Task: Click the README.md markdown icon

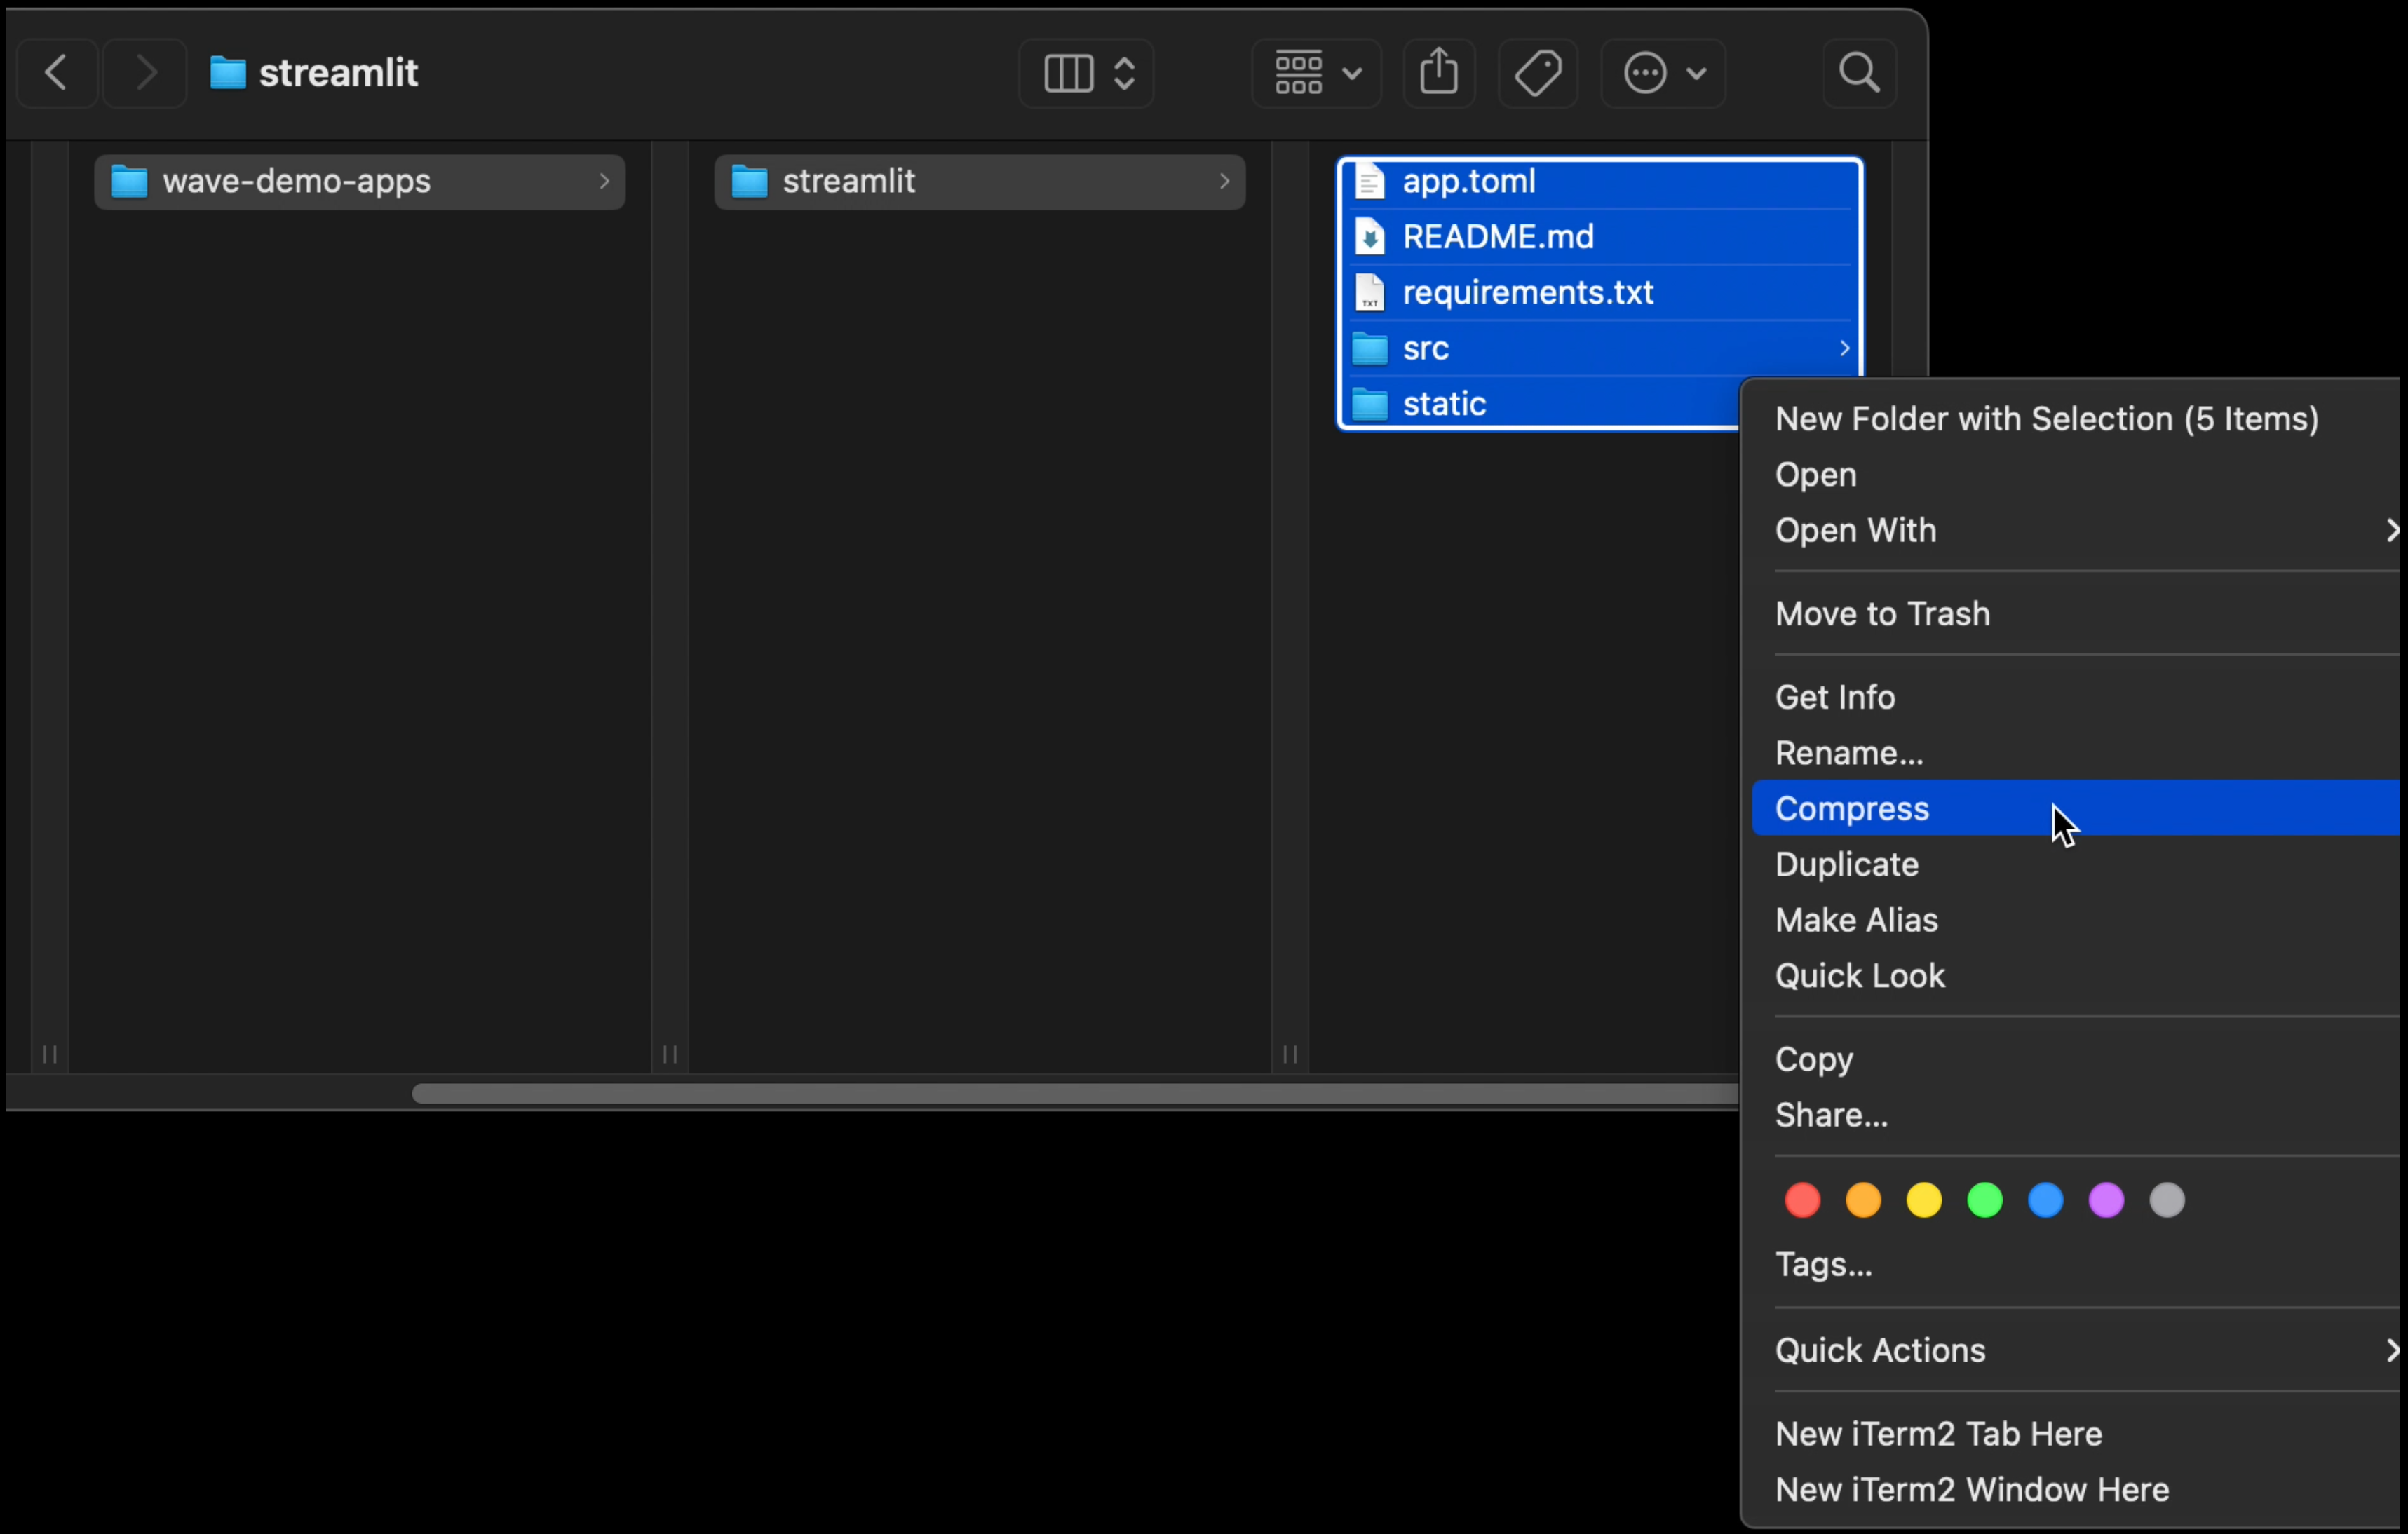Action: click(1369, 237)
